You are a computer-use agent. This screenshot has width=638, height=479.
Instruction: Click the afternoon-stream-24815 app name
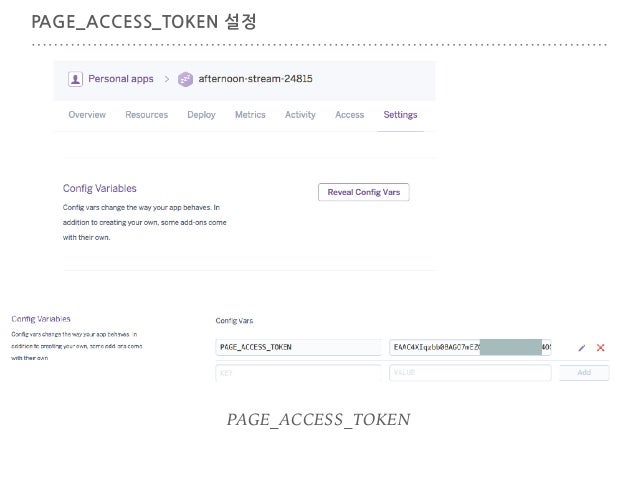pyautogui.click(x=256, y=79)
